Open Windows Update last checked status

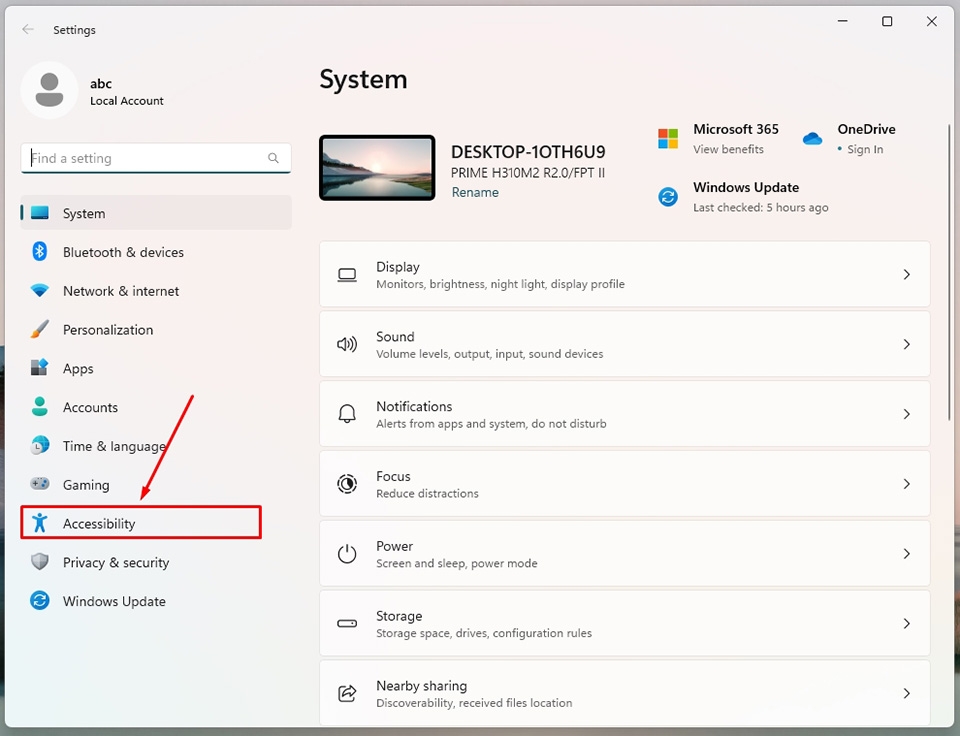[x=760, y=208]
